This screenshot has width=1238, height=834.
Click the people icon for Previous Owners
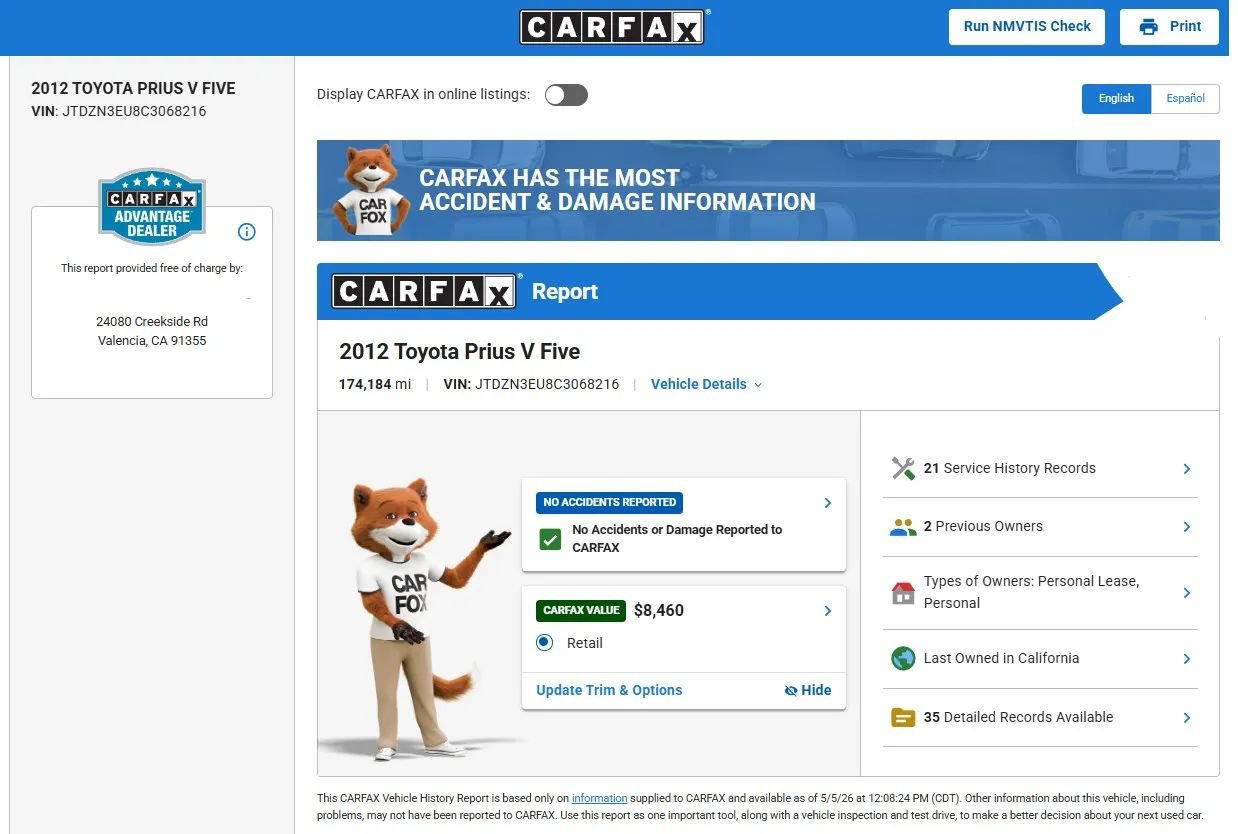[x=903, y=527]
